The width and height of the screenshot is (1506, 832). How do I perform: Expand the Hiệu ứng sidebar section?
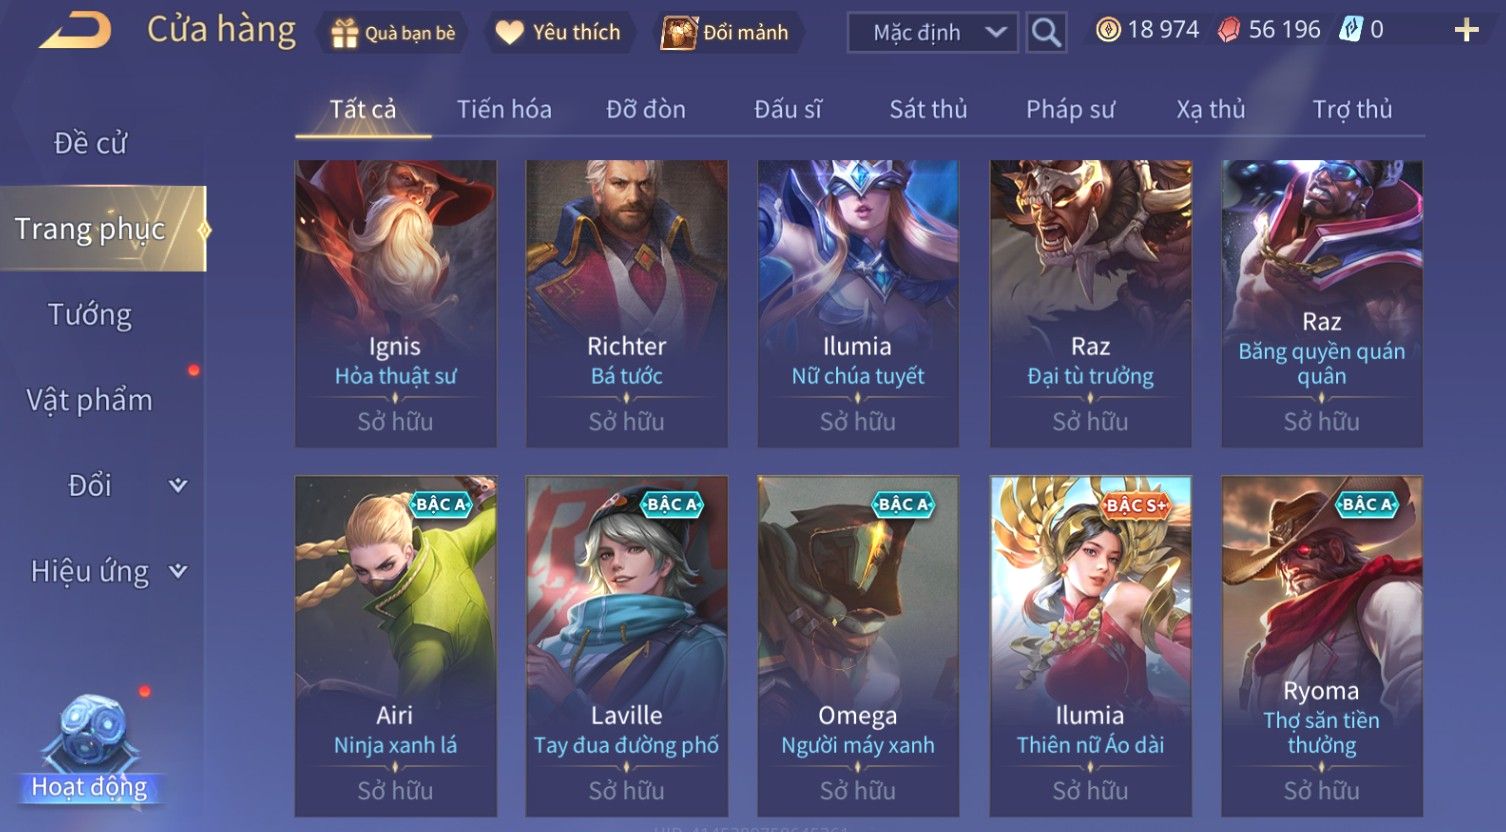(104, 571)
